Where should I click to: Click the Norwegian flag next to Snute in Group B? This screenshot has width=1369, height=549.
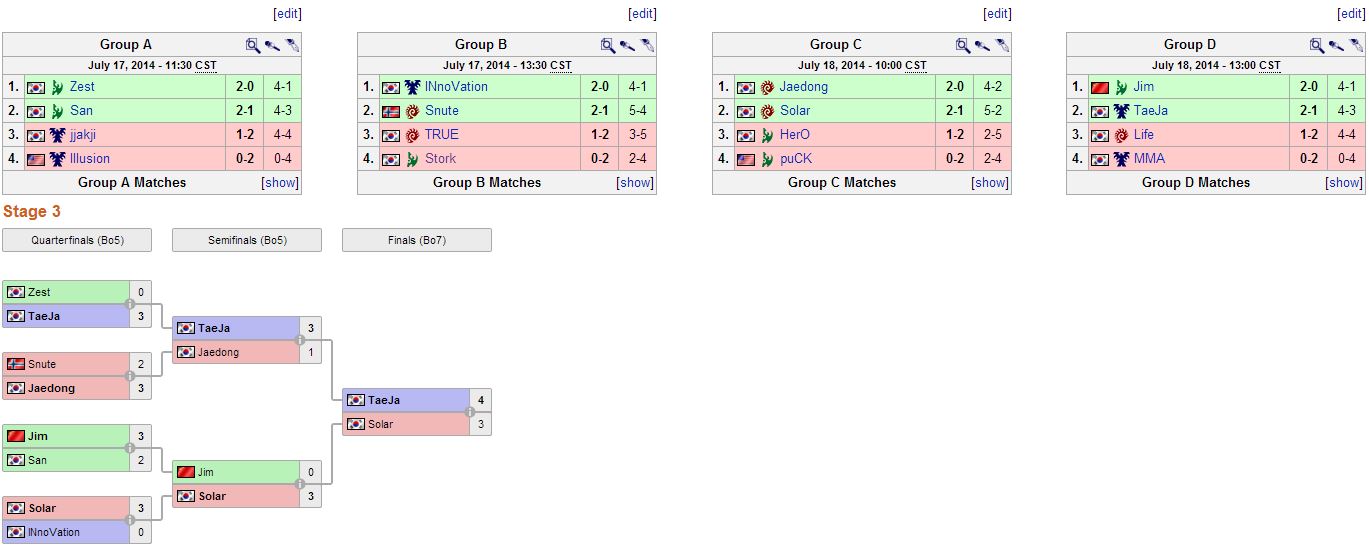tap(391, 111)
